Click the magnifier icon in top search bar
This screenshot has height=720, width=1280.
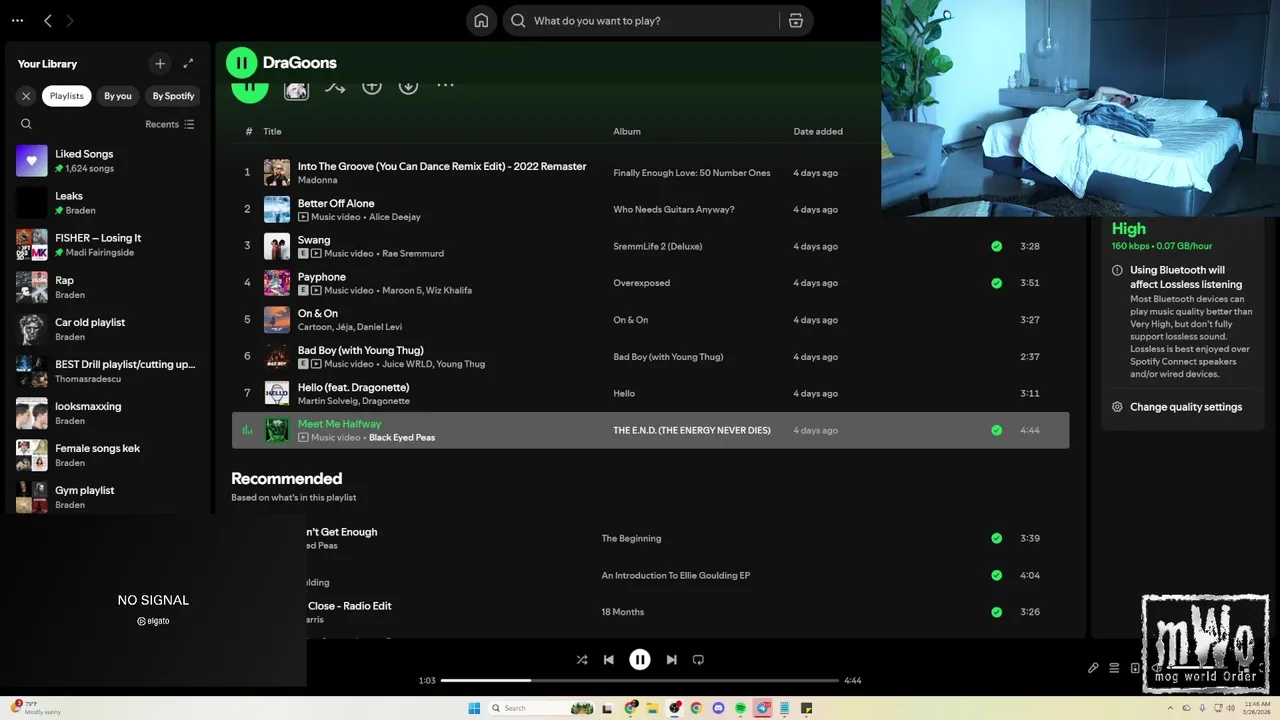tap(518, 20)
